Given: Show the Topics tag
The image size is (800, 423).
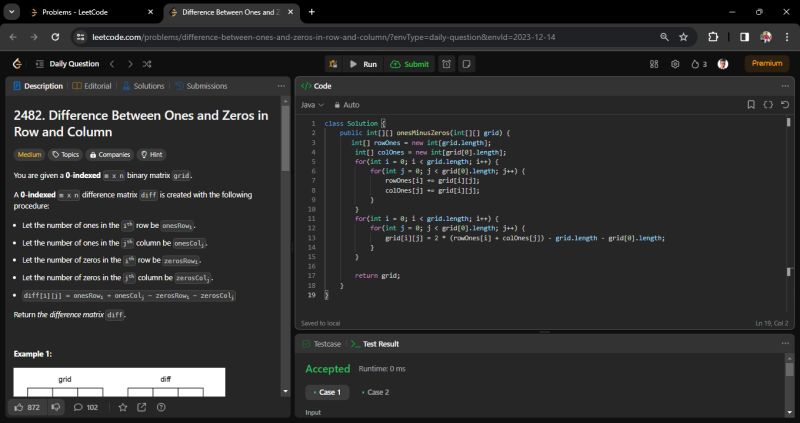Looking at the screenshot, I should coord(66,155).
